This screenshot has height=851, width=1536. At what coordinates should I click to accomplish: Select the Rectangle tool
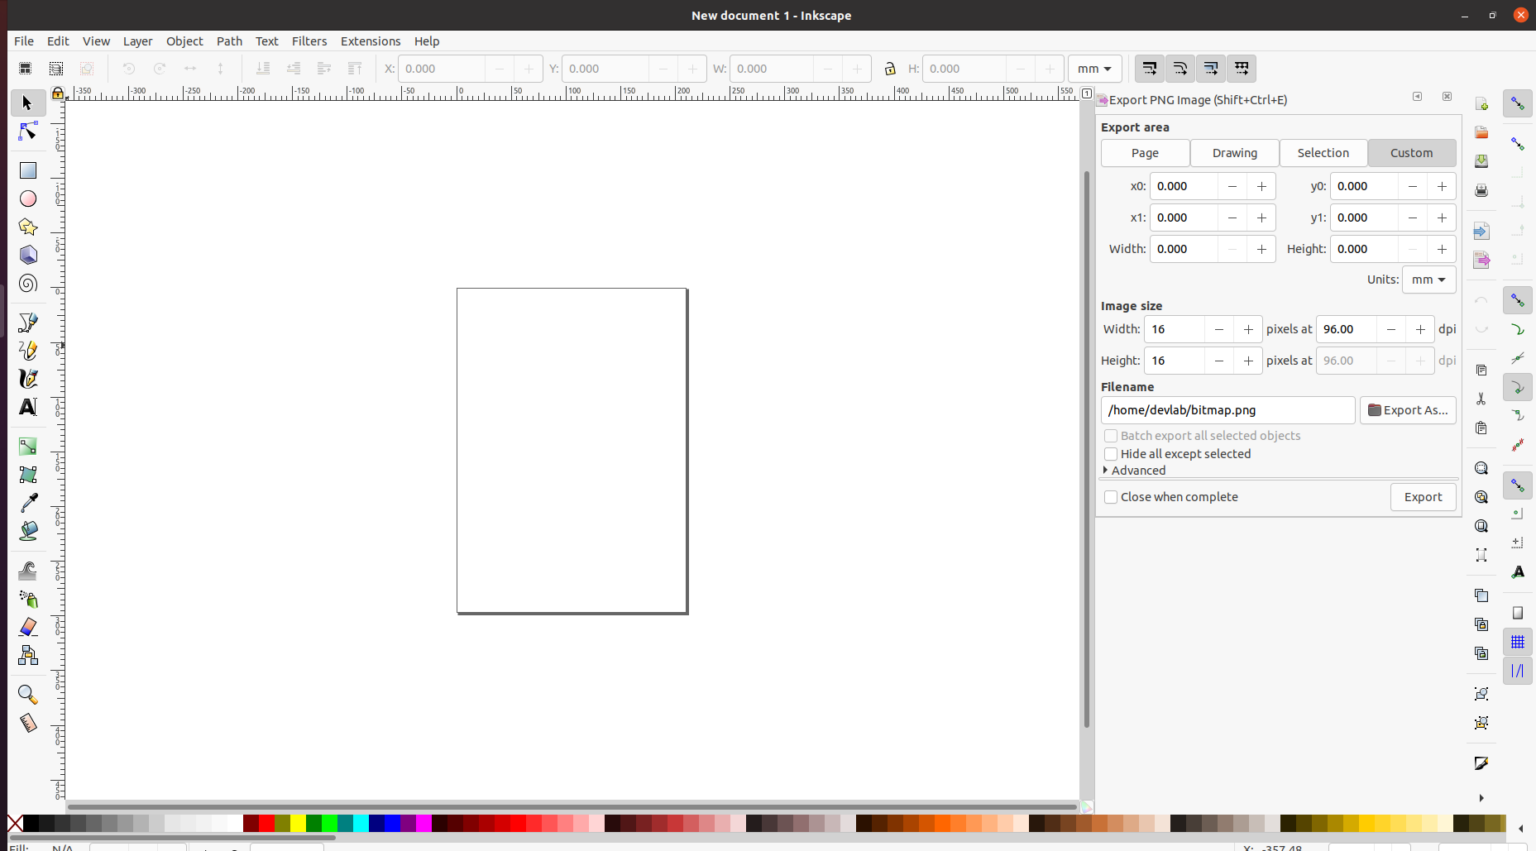[27, 170]
